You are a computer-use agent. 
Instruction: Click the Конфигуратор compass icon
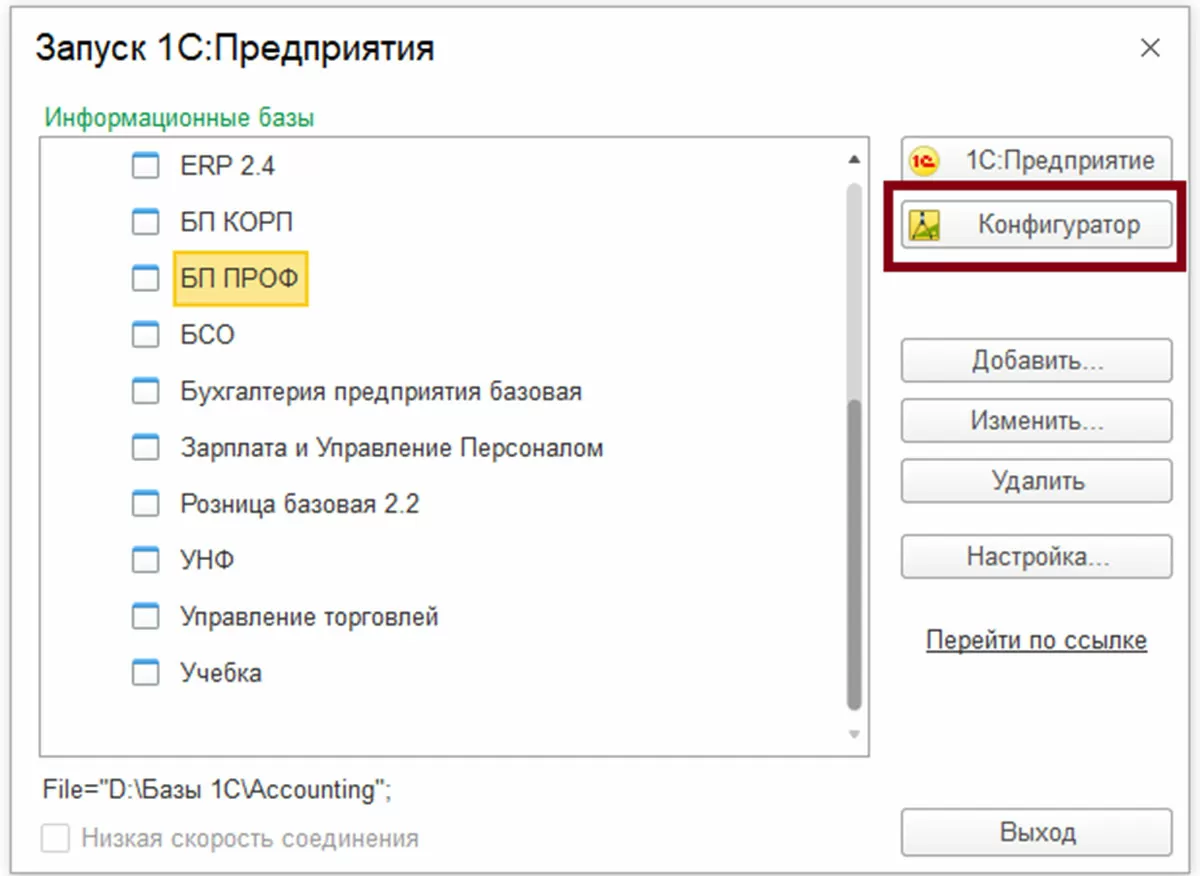click(925, 226)
